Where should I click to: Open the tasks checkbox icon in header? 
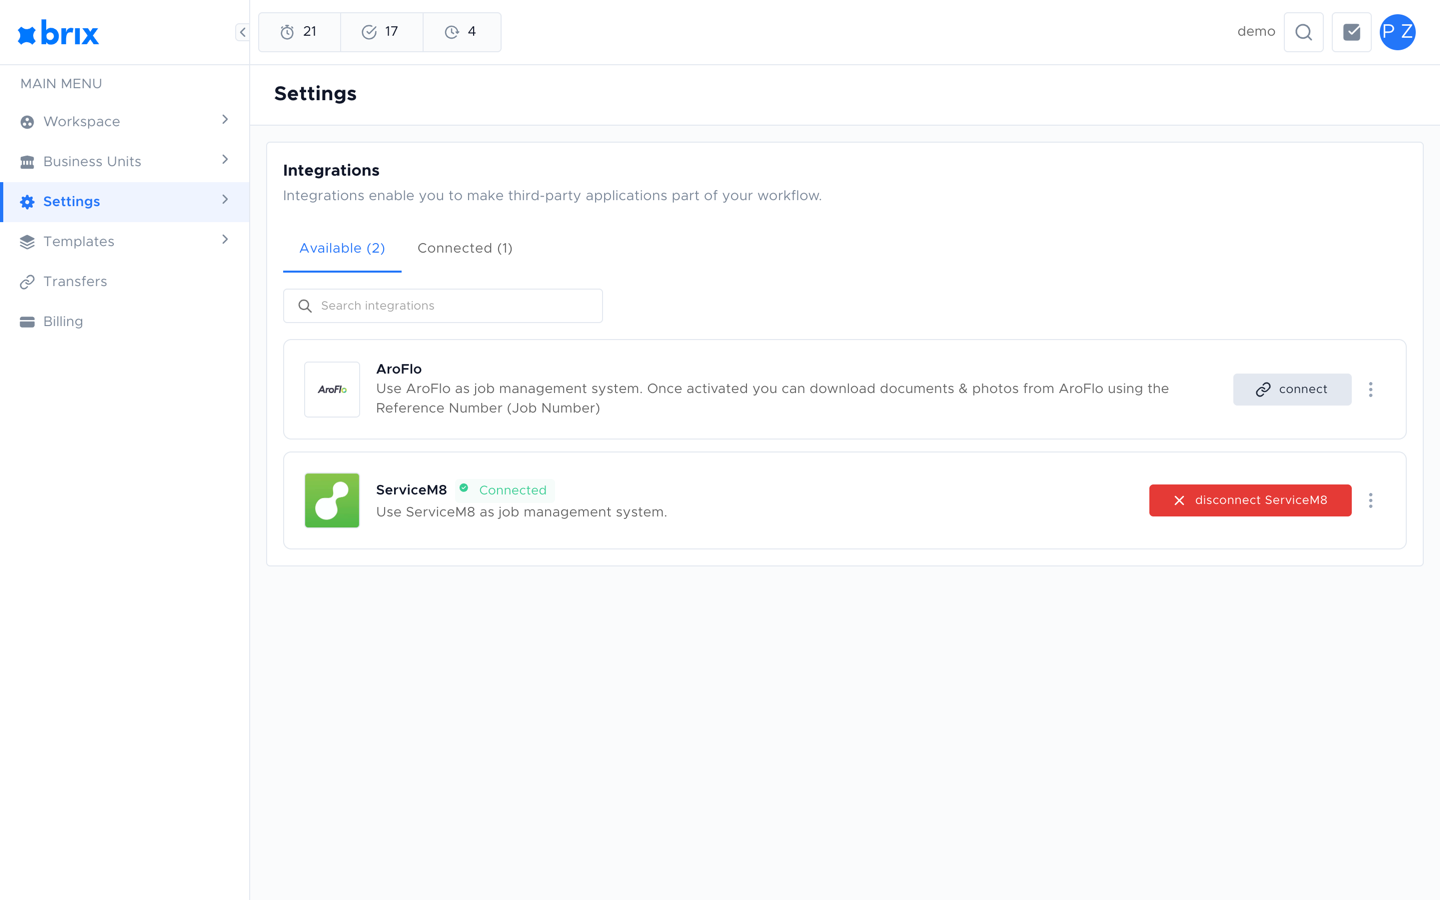coord(1351,32)
